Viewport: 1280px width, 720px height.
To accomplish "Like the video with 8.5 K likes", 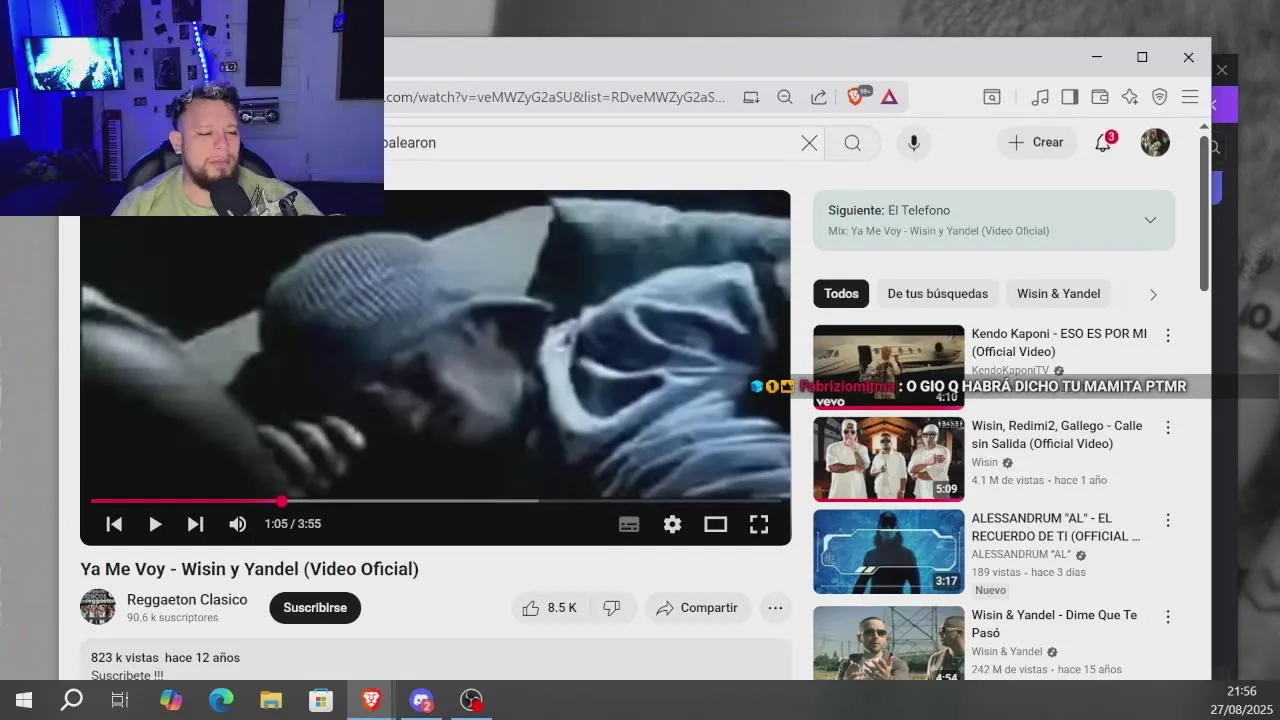I will pyautogui.click(x=549, y=608).
